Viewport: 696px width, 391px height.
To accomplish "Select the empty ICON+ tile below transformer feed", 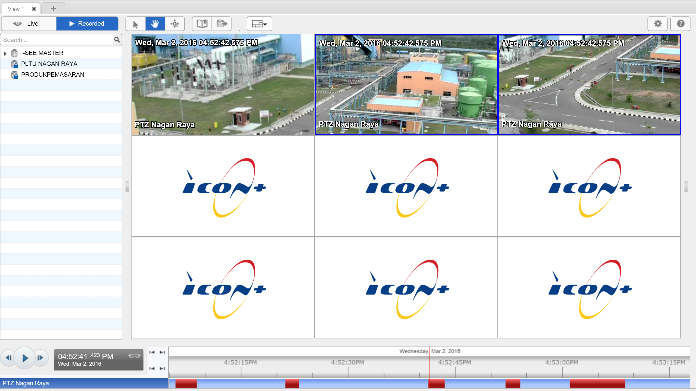I will pos(223,186).
